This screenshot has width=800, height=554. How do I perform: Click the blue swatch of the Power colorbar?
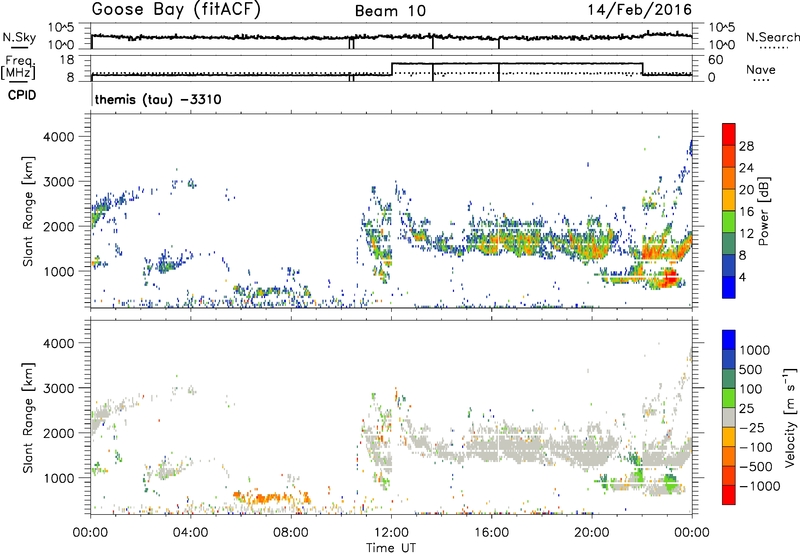point(729,287)
